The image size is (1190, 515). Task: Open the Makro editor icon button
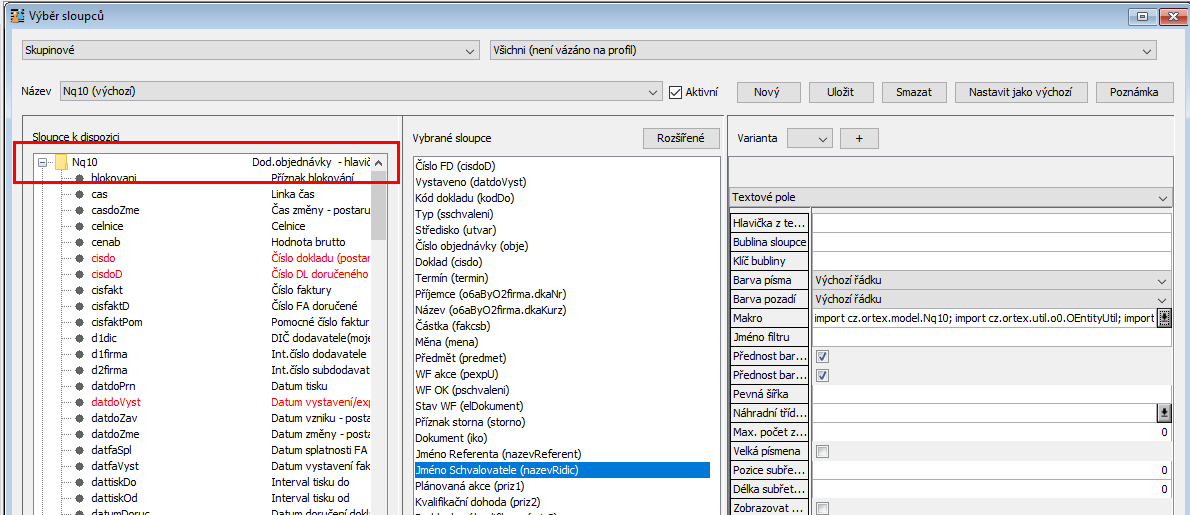point(1163,318)
